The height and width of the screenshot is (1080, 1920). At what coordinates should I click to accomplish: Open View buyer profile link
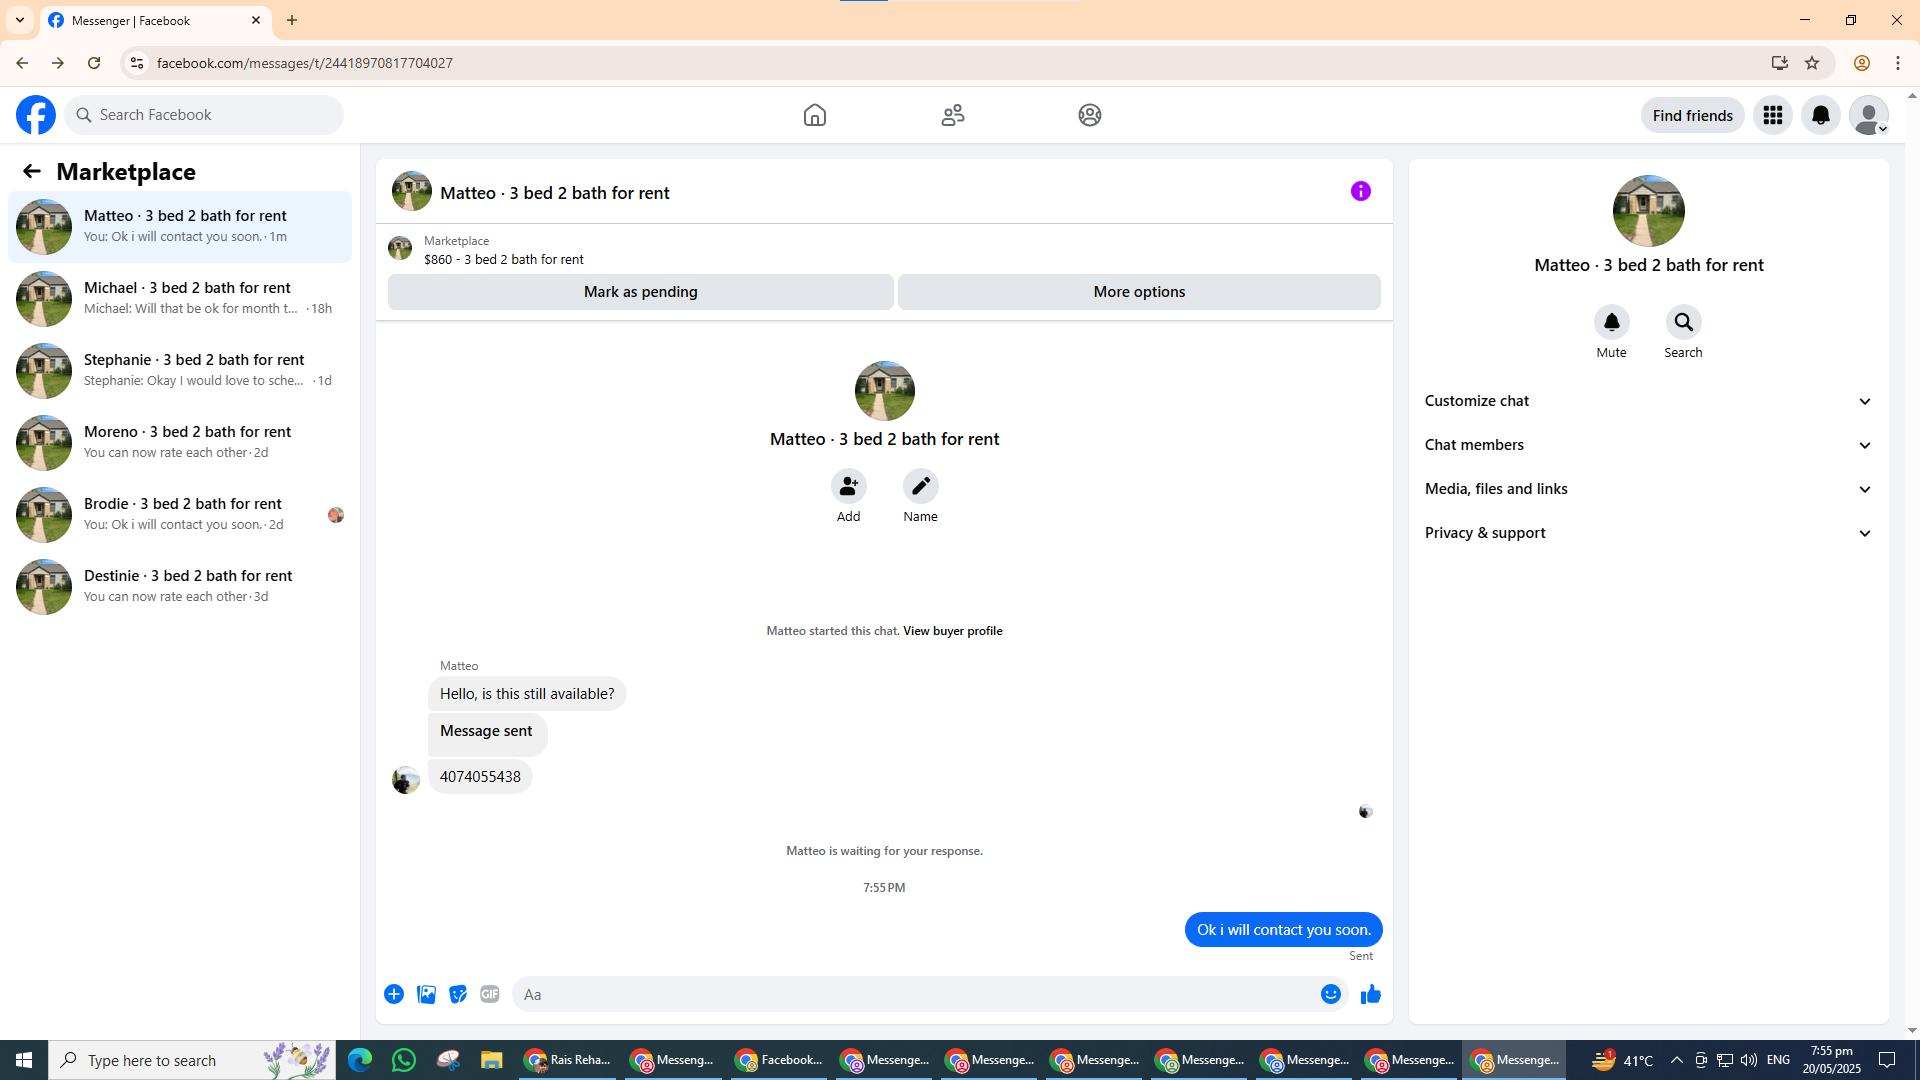952,631
